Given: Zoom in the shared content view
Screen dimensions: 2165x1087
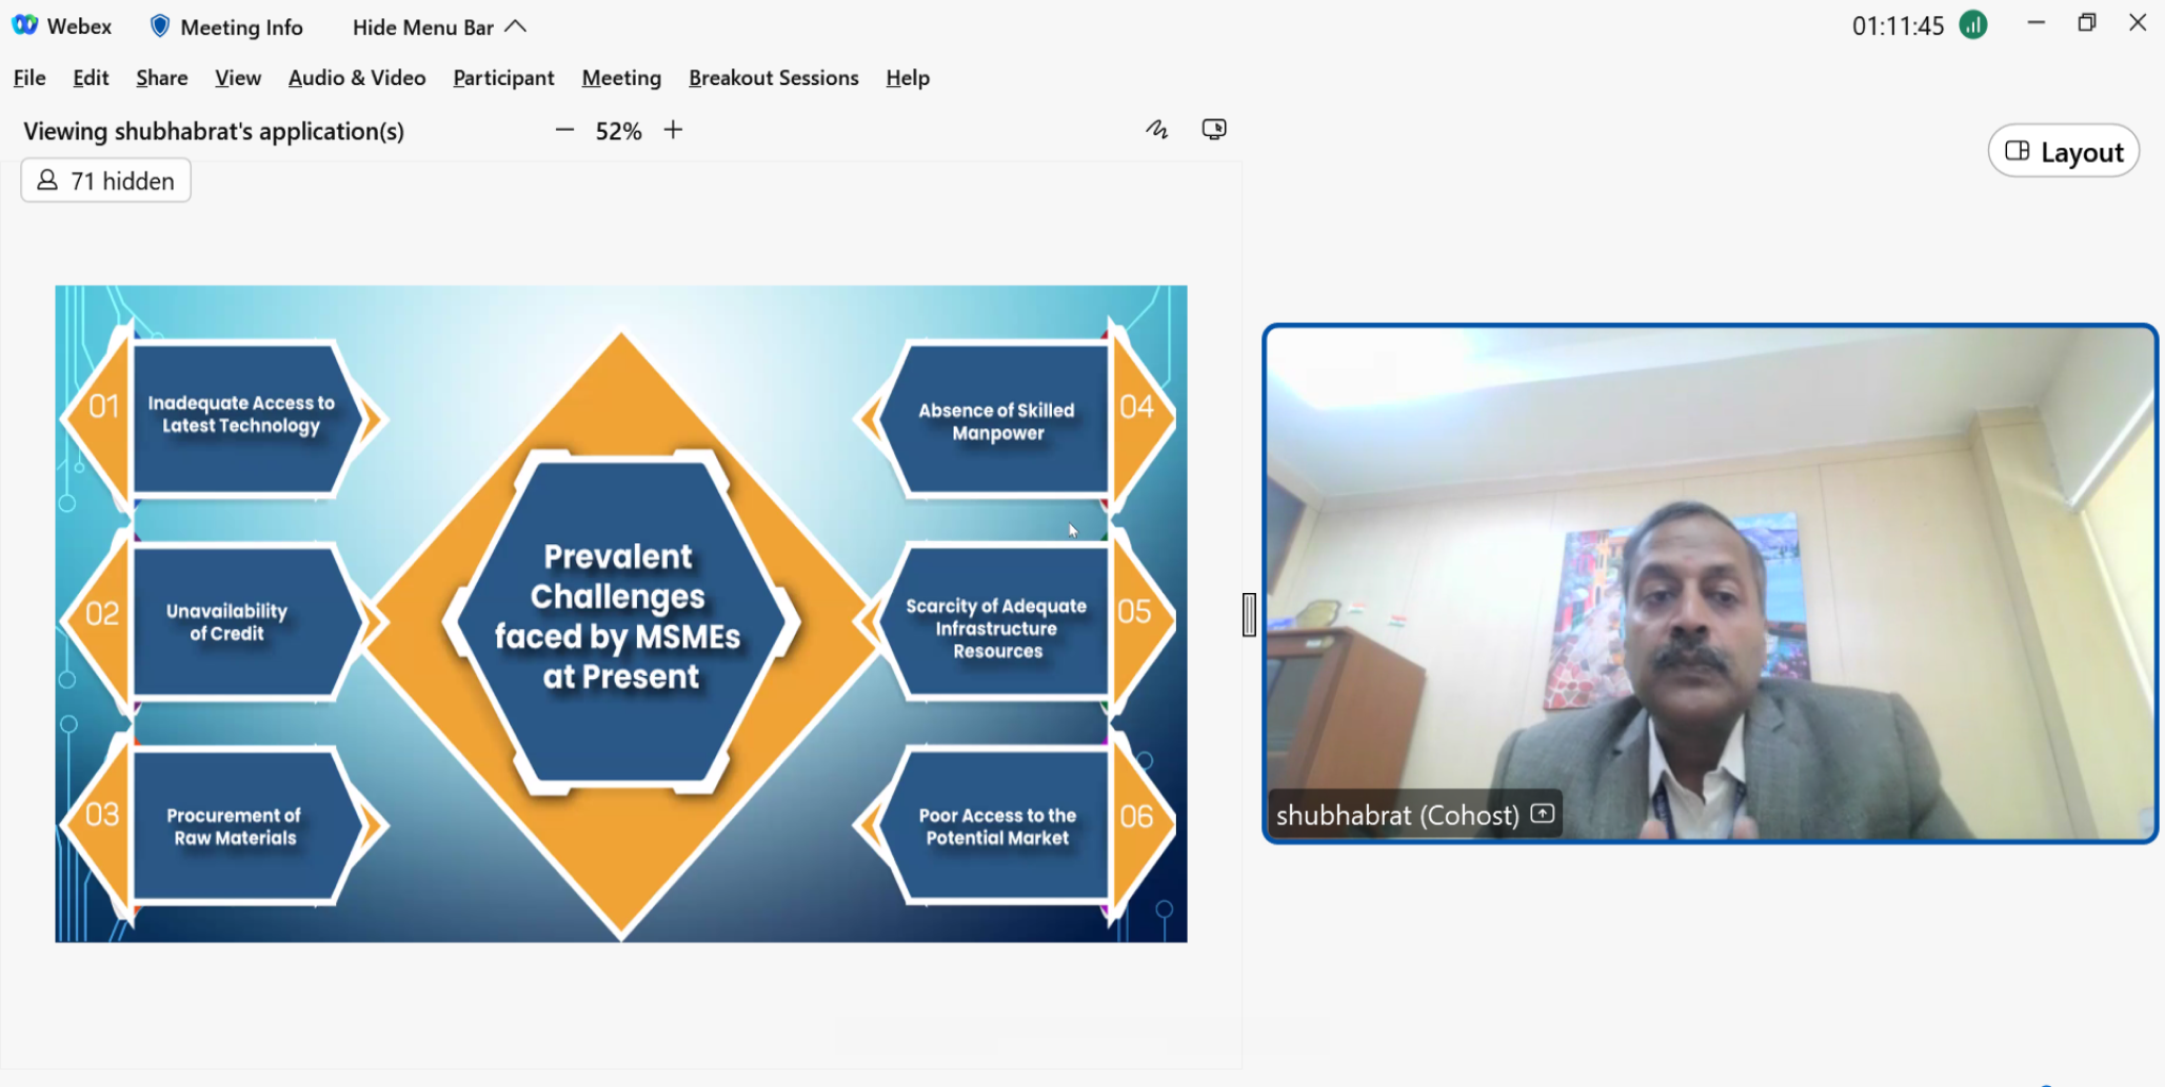Looking at the screenshot, I should pyautogui.click(x=673, y=130).
